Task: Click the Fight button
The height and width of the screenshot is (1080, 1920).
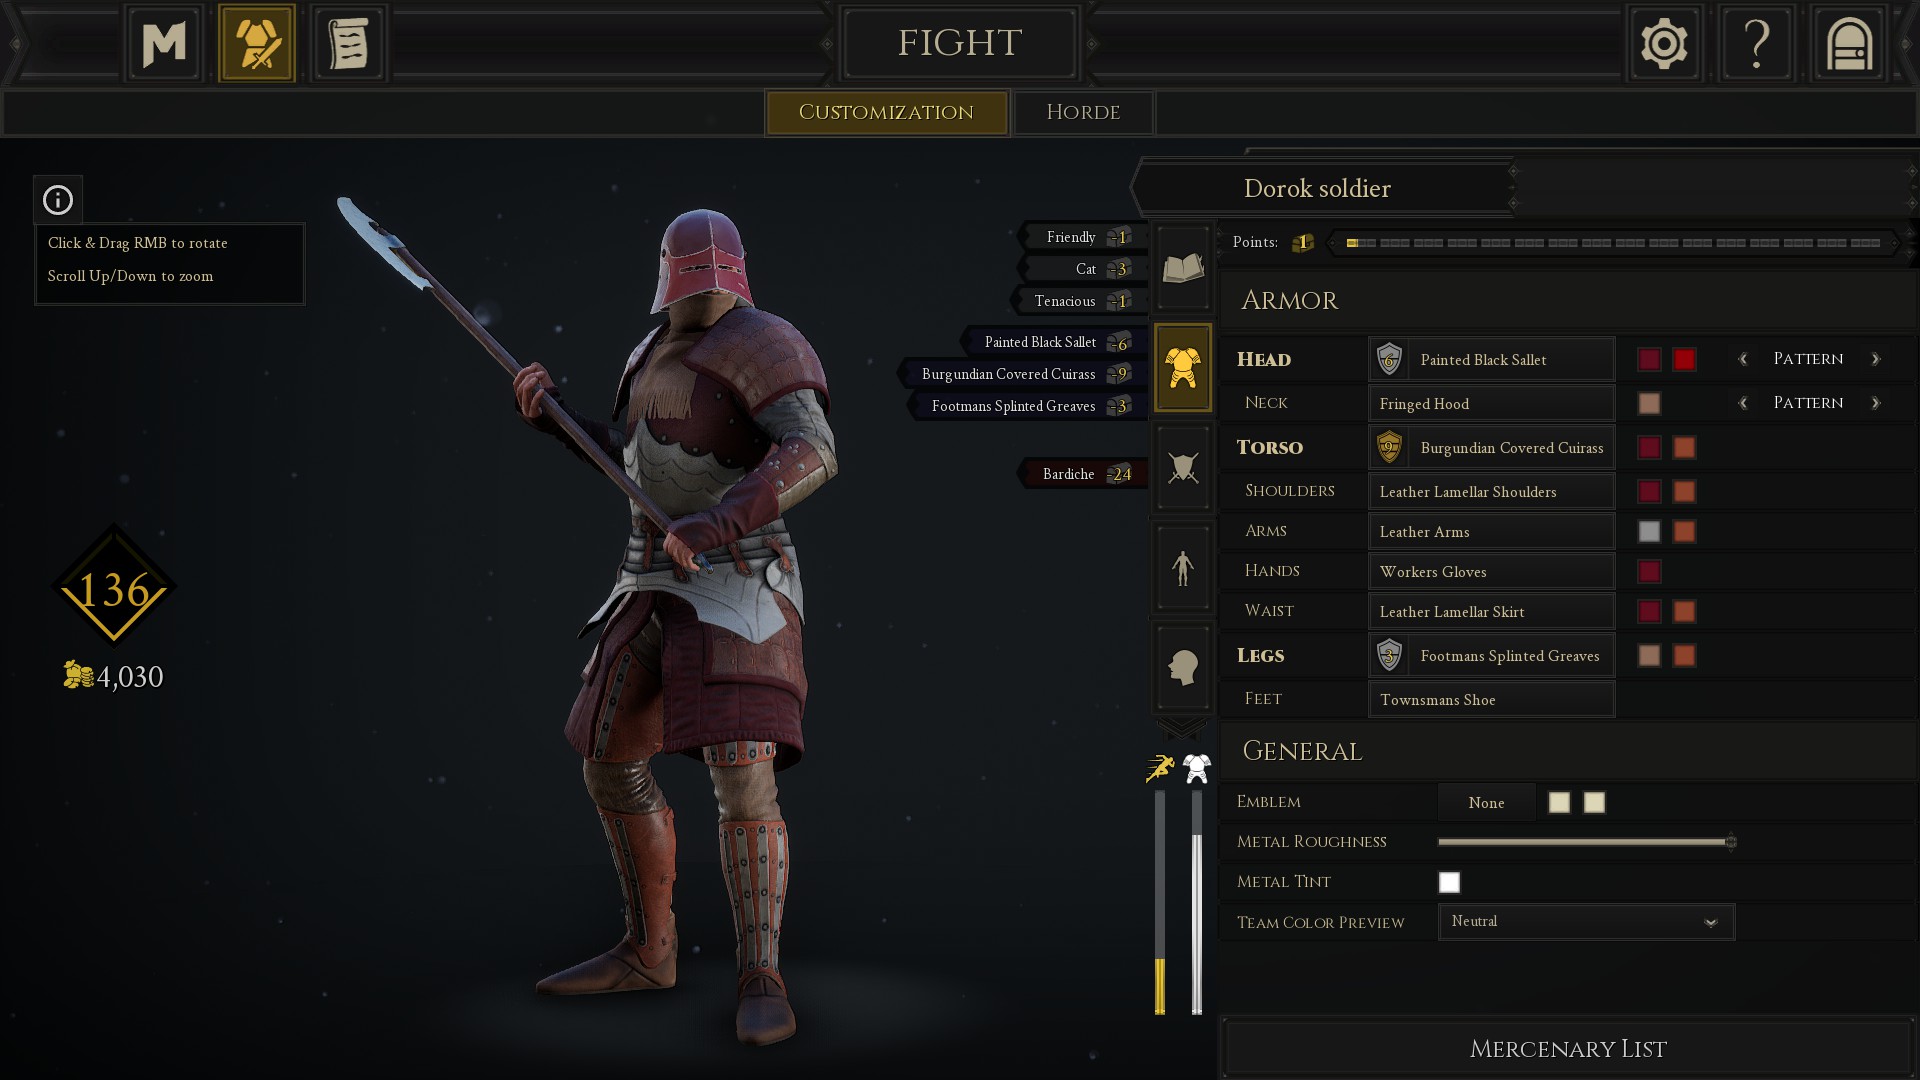Action: pyautogui.click(x=959, y=43)
